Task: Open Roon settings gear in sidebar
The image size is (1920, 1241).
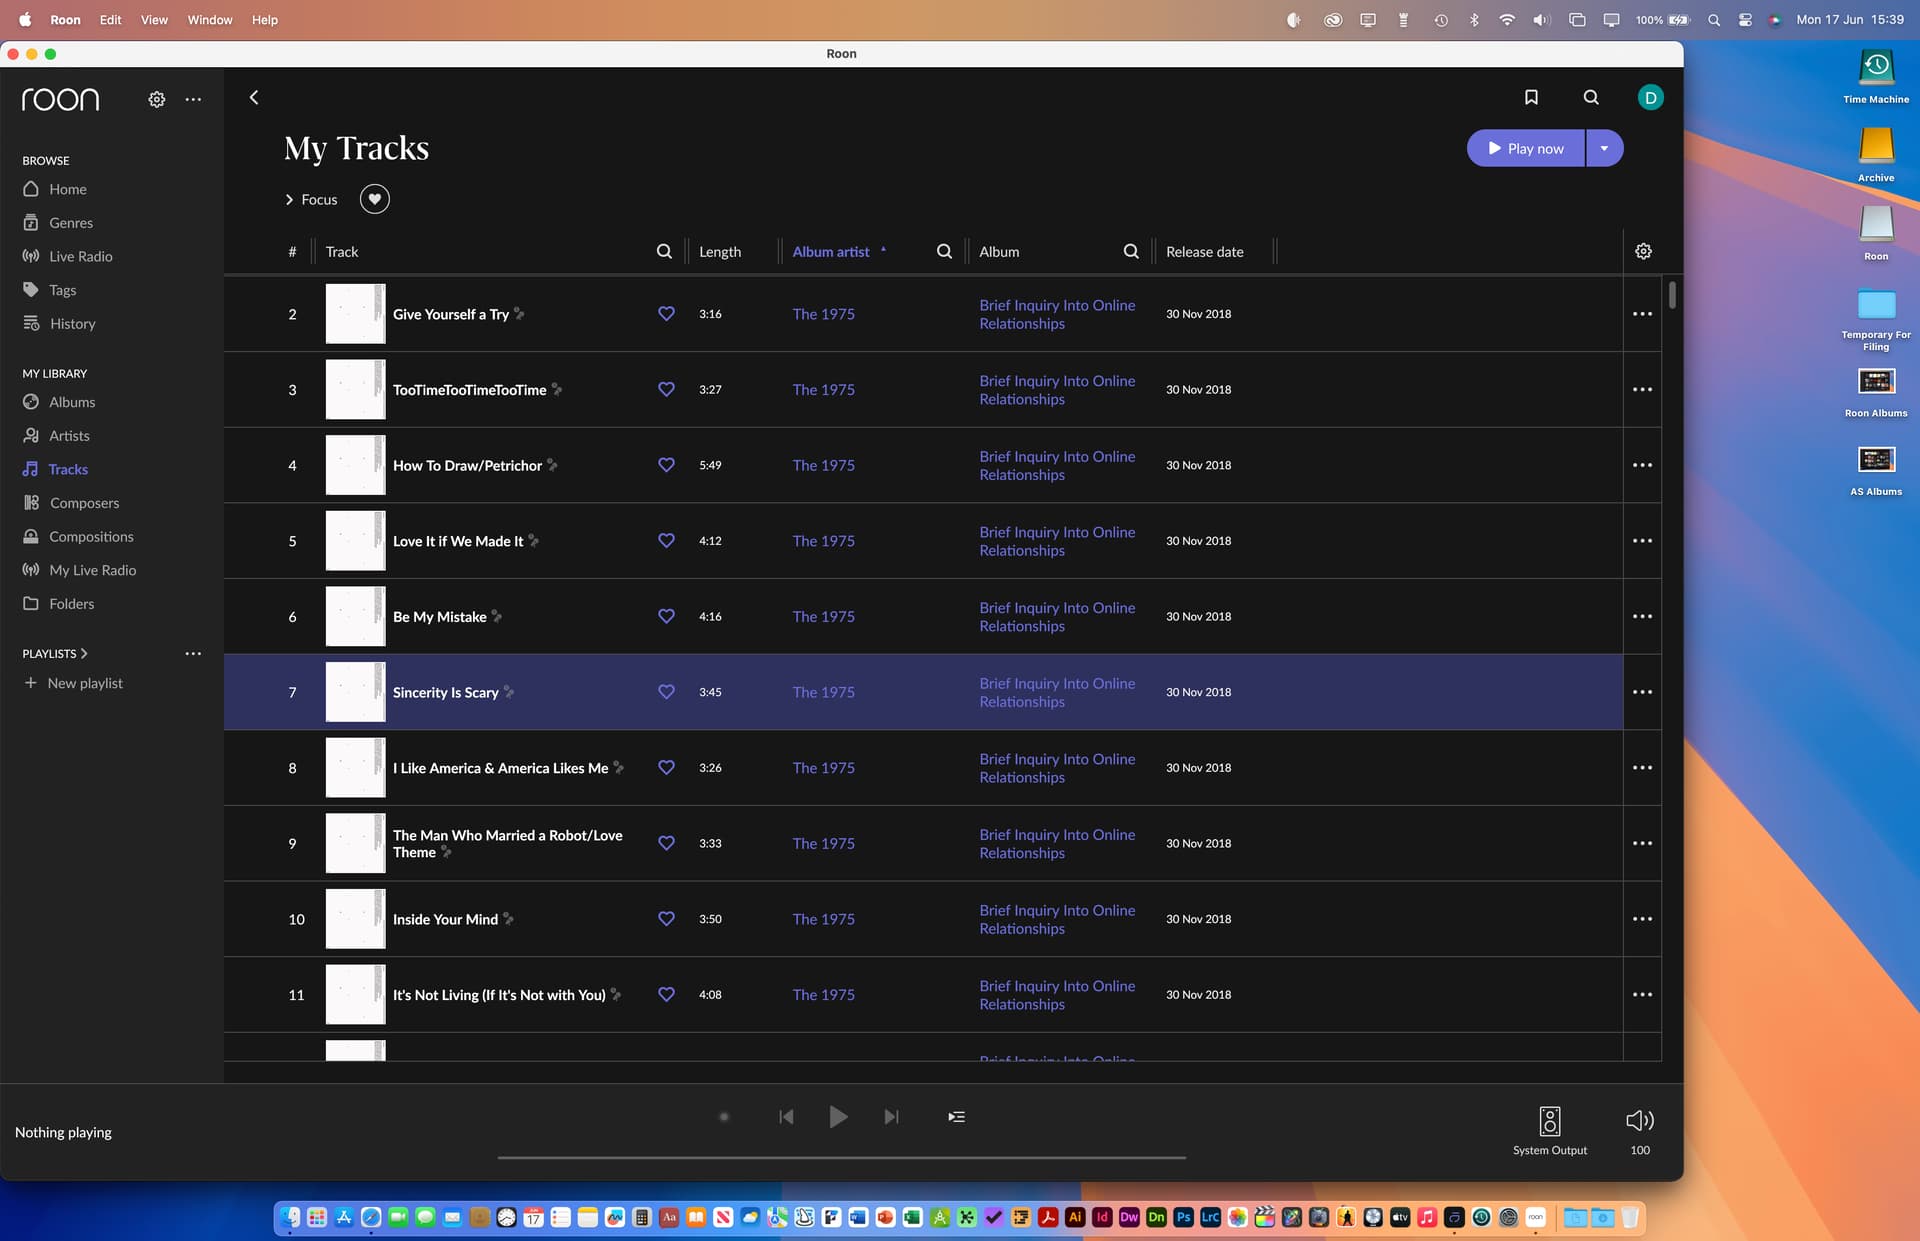Action: (157, 99)
